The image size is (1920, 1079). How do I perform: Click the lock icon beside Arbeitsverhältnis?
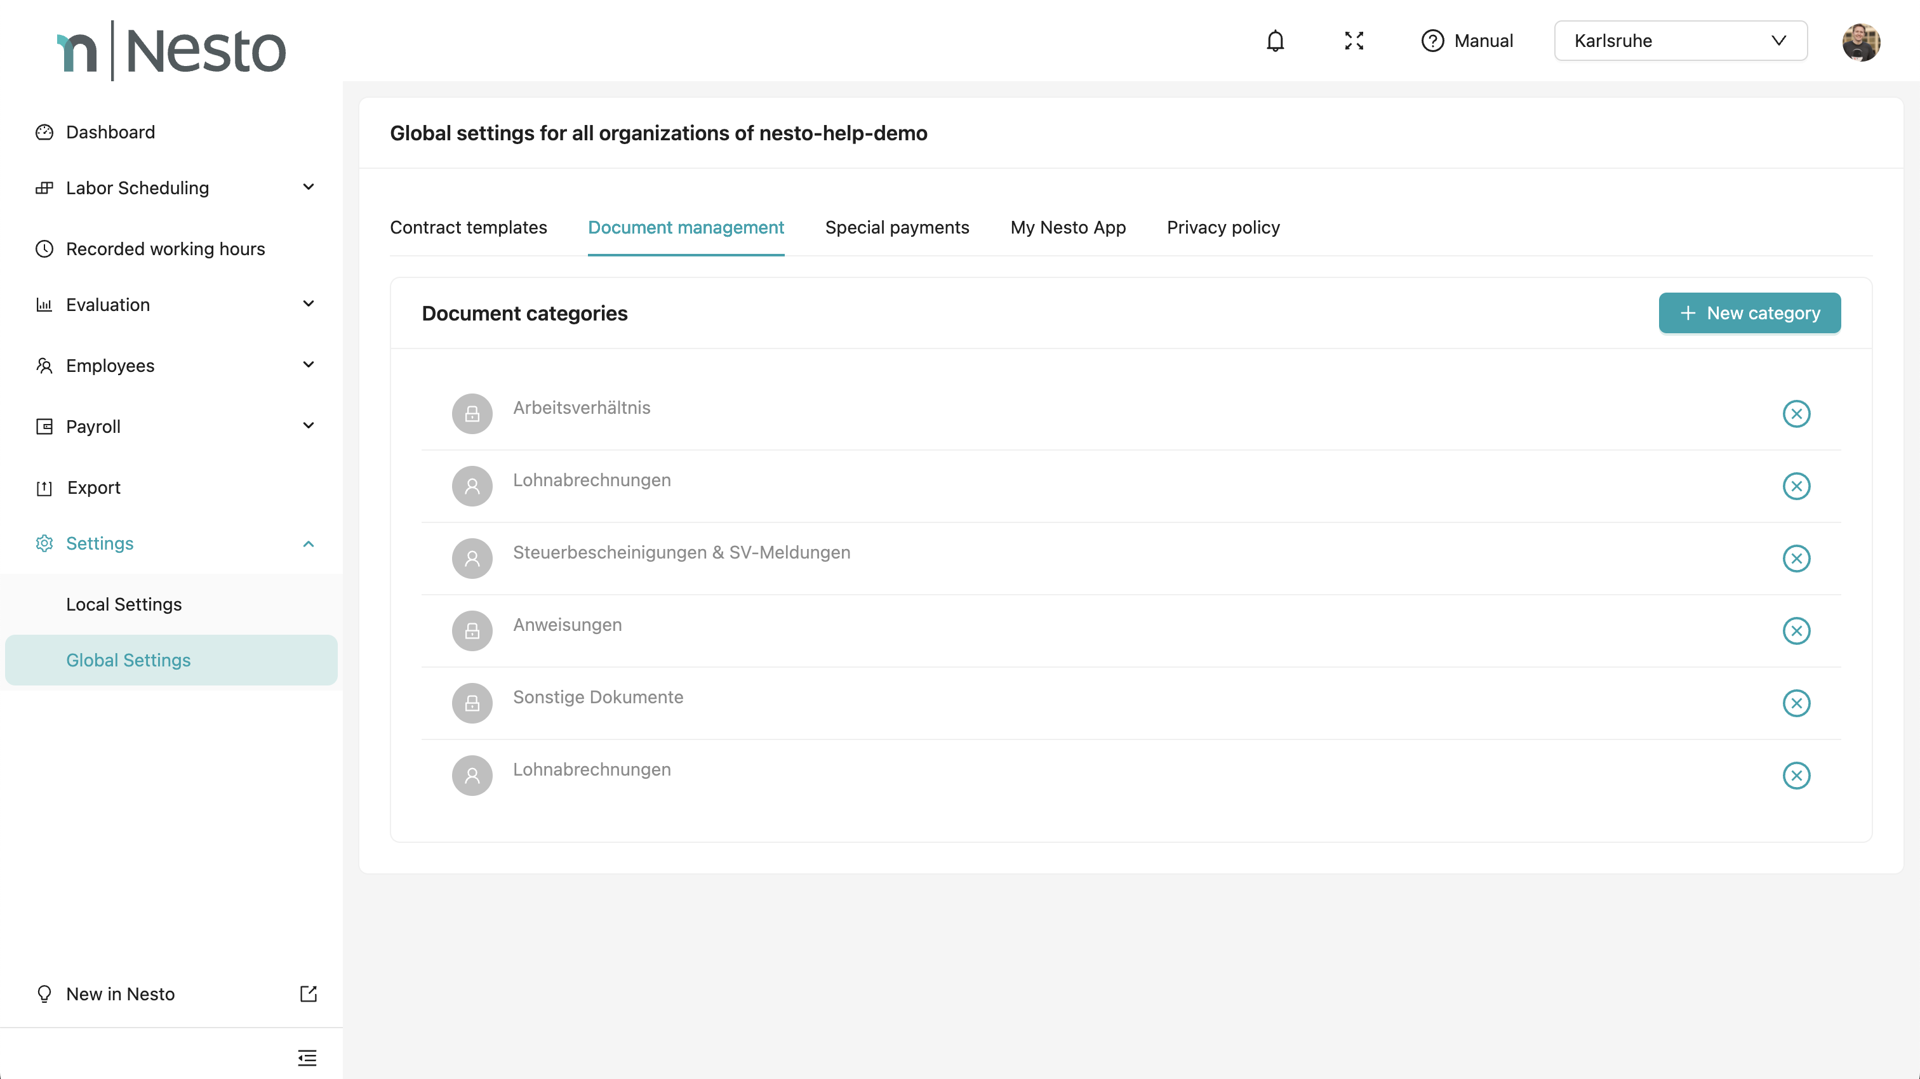(472, 414)
